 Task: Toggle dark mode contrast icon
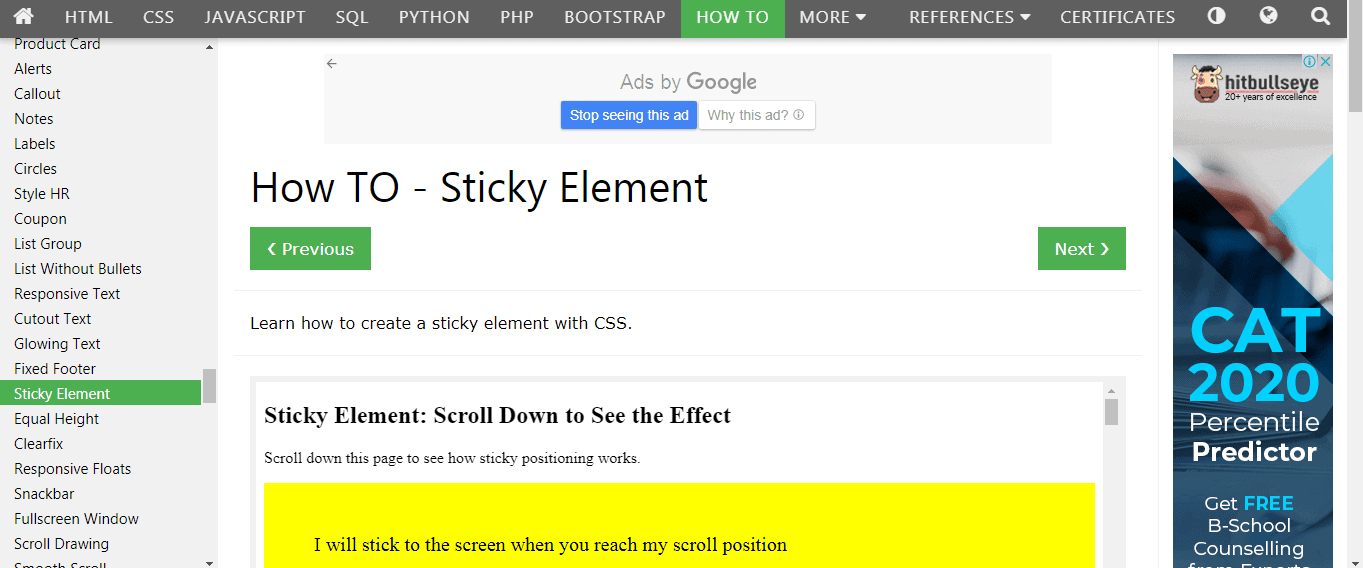[1217, 16]
